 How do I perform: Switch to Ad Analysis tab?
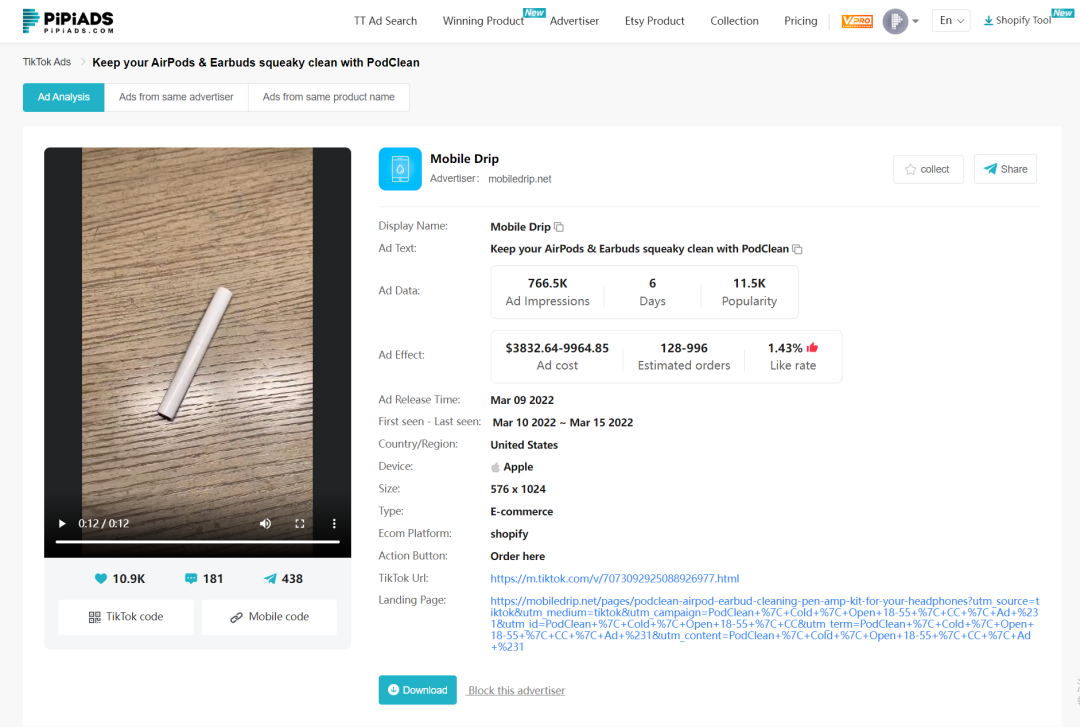(63, 97)
